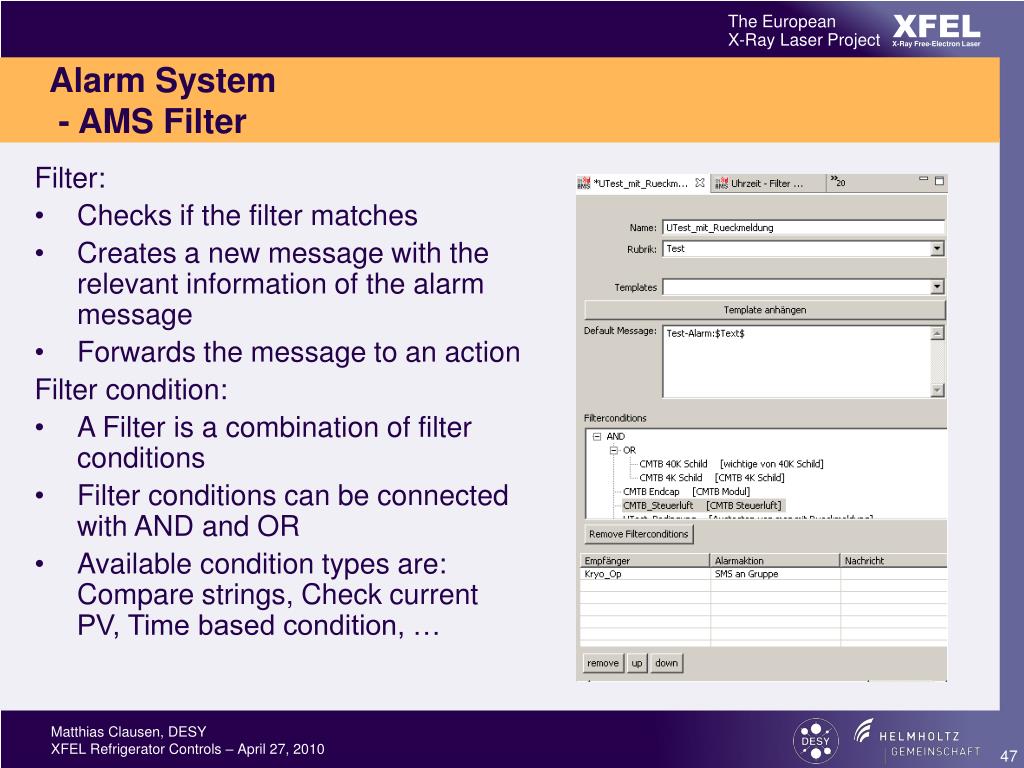
Task: Open the Templates dropdown arrow
Action: click(x=937, y=287)
